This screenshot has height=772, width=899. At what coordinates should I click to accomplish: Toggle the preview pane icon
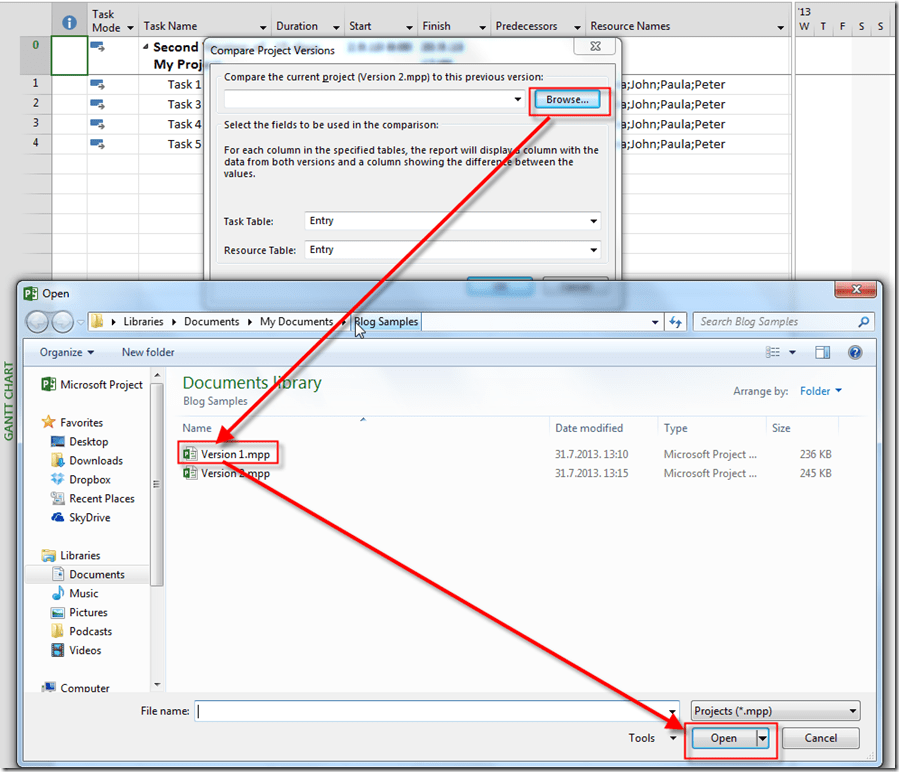[x=822, y=352]
